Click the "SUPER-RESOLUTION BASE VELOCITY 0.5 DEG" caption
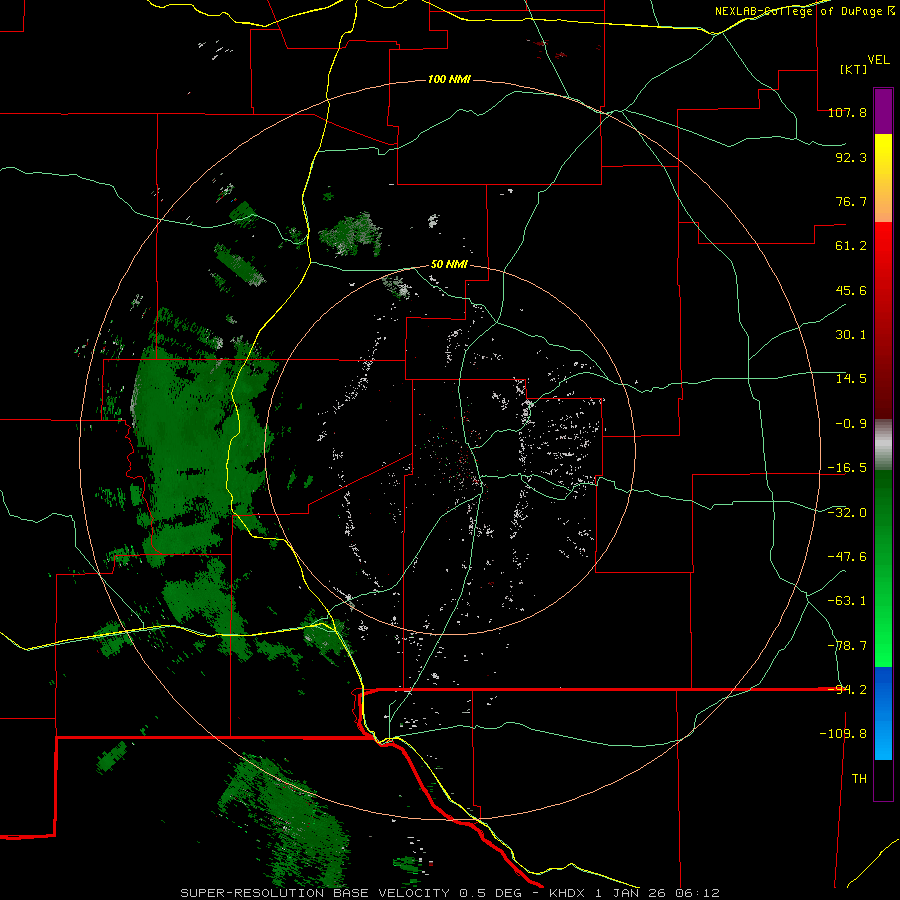 pos(351,893)
